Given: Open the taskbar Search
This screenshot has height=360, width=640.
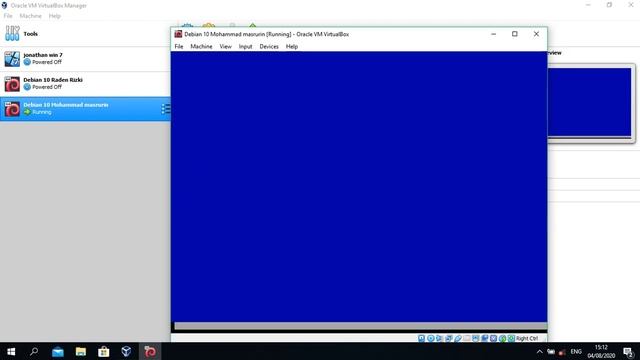Looking at the screenshot, I should coord(34,351).
